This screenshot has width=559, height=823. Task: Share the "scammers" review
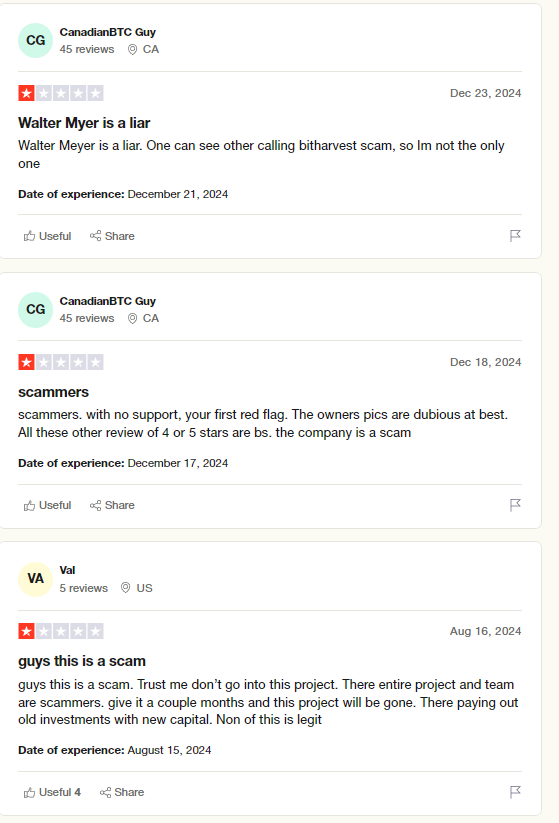pyautogui.click(x=112, y=505)
